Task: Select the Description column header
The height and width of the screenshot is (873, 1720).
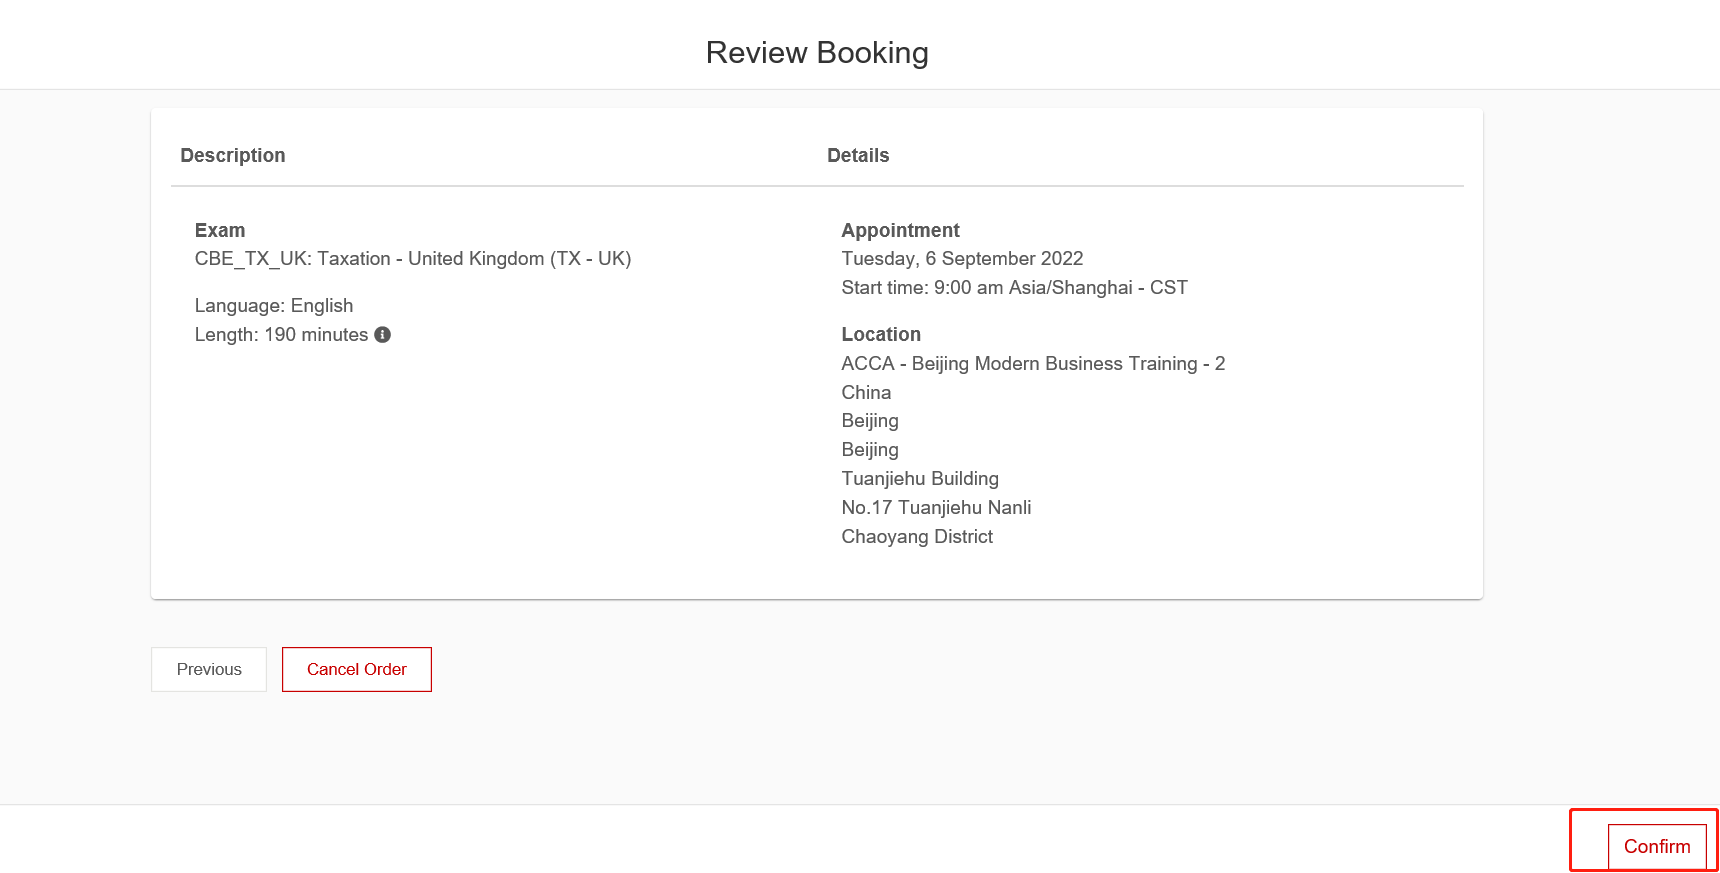Action: pyautogui.click(x=232, y=155)
